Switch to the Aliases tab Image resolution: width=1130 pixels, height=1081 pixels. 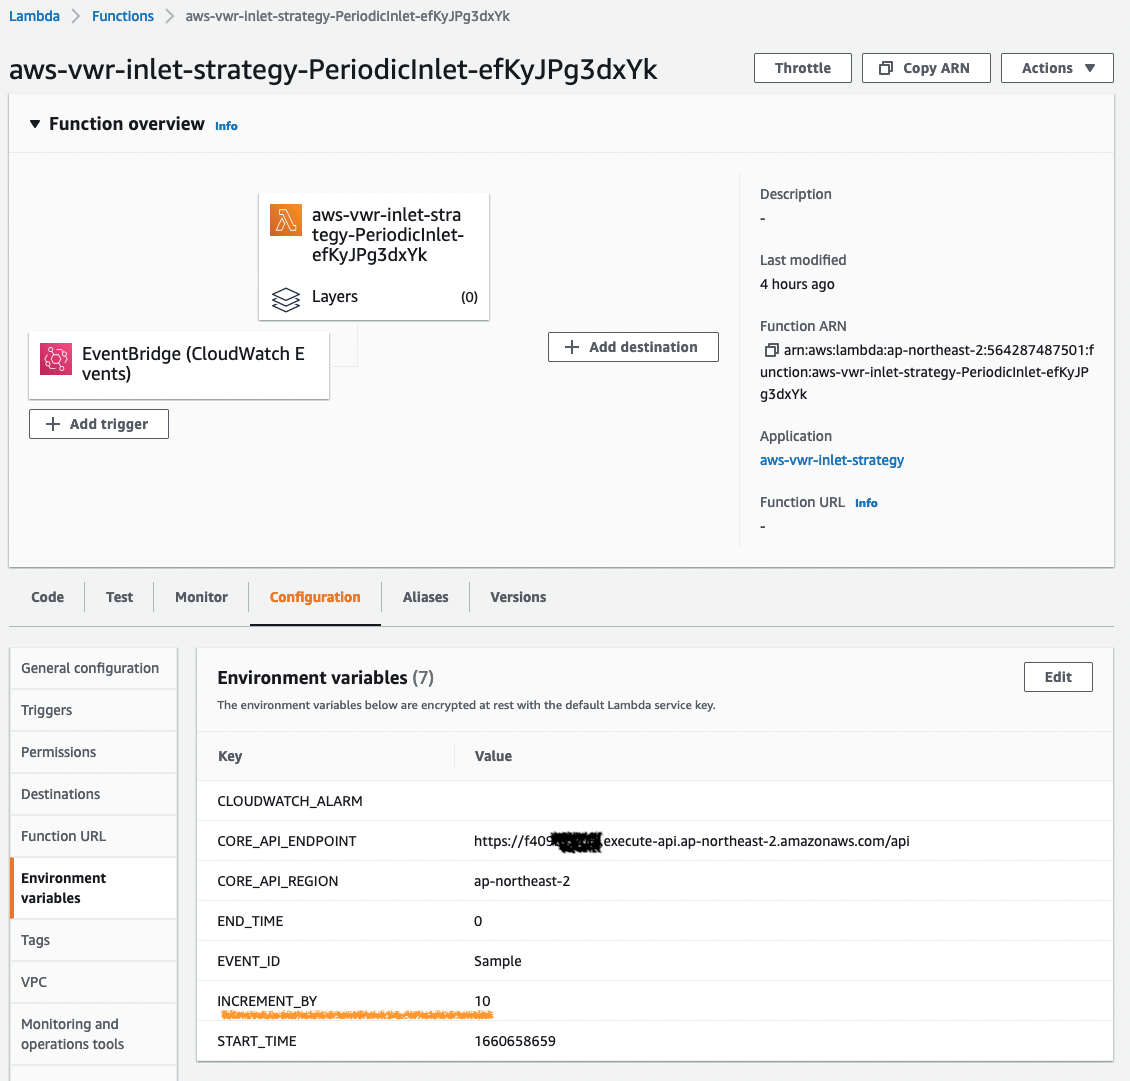click(425, 597)
